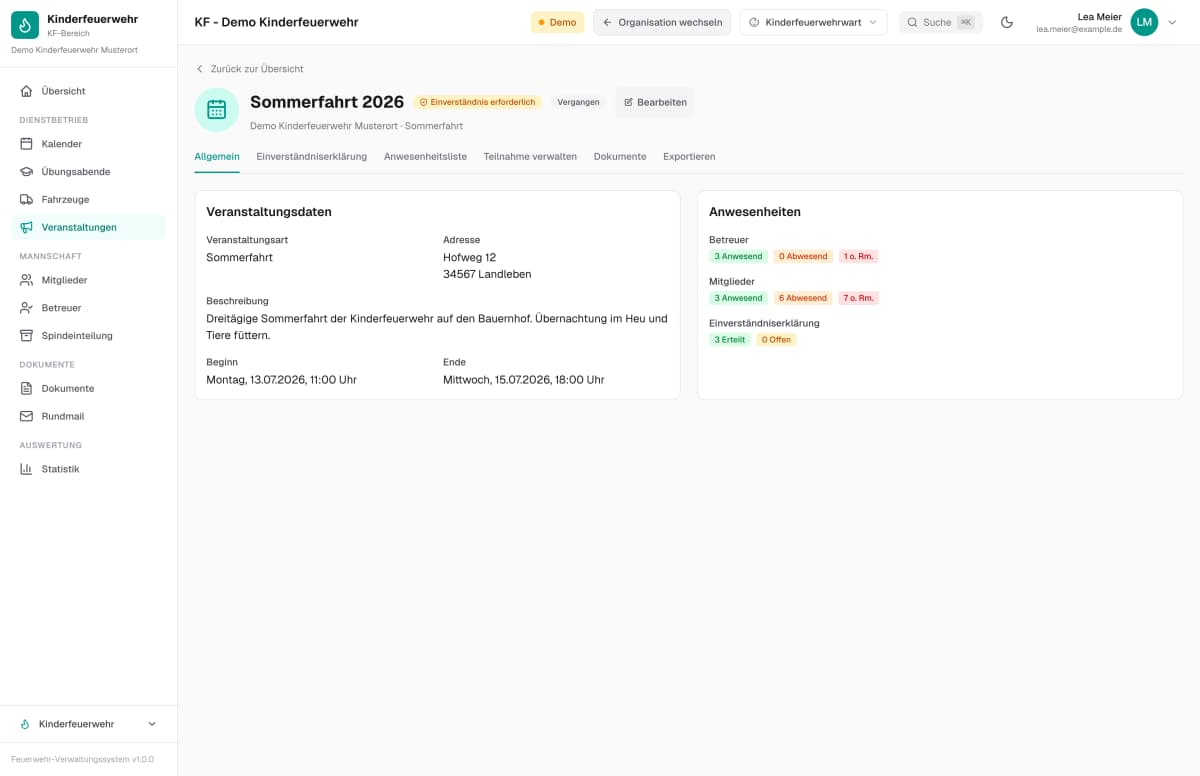Click the Vergangen status badge
This screenshot has height=776, width=1200.
[578, 102]
